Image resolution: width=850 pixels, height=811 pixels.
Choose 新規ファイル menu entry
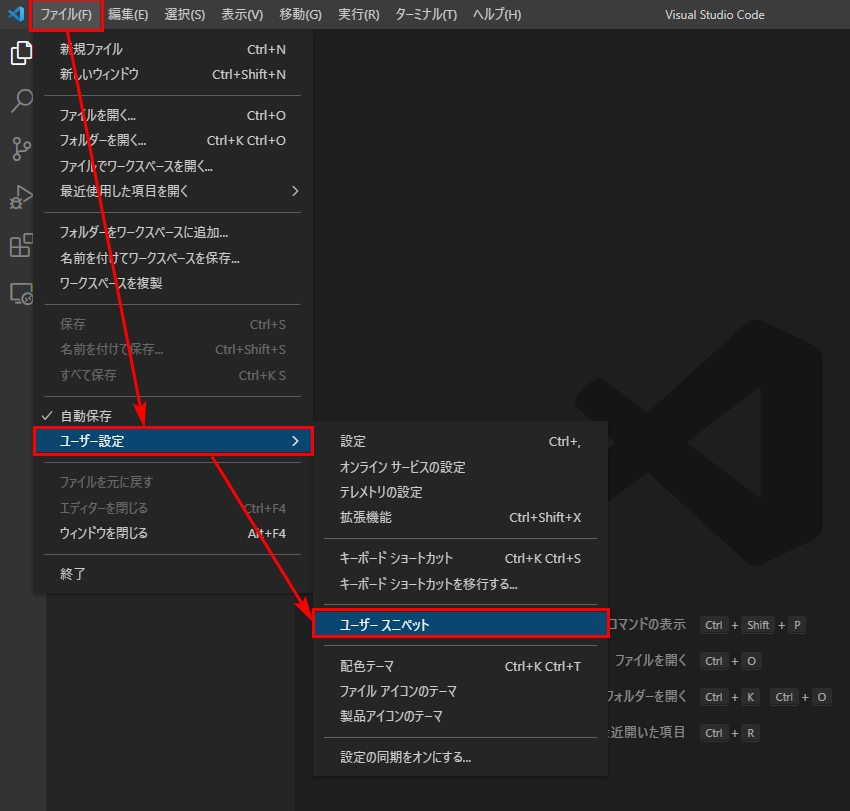pos(172,49)
